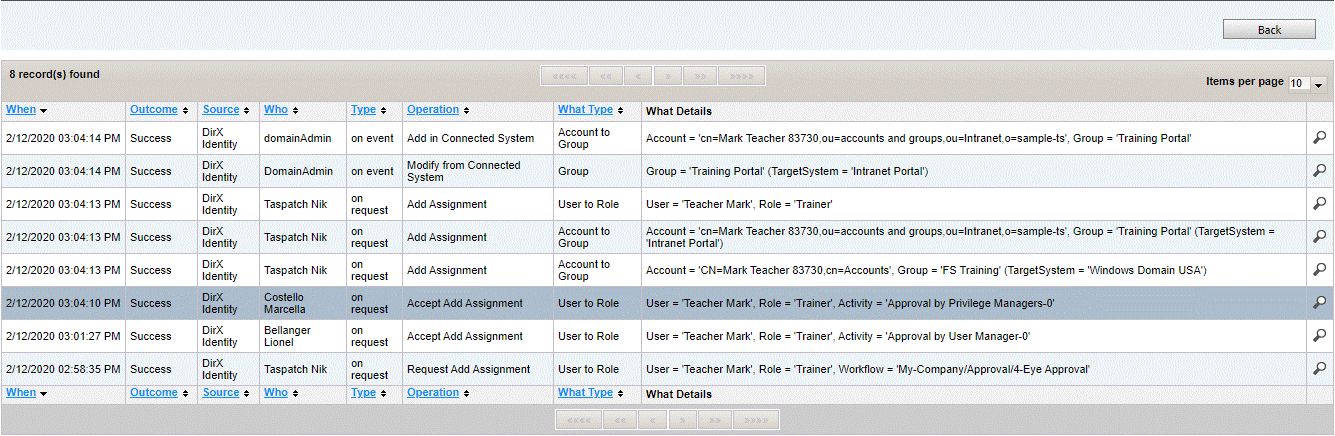Click the Back button
The width and height of the screenshot is (1335, 436).
pos(1269,30)
